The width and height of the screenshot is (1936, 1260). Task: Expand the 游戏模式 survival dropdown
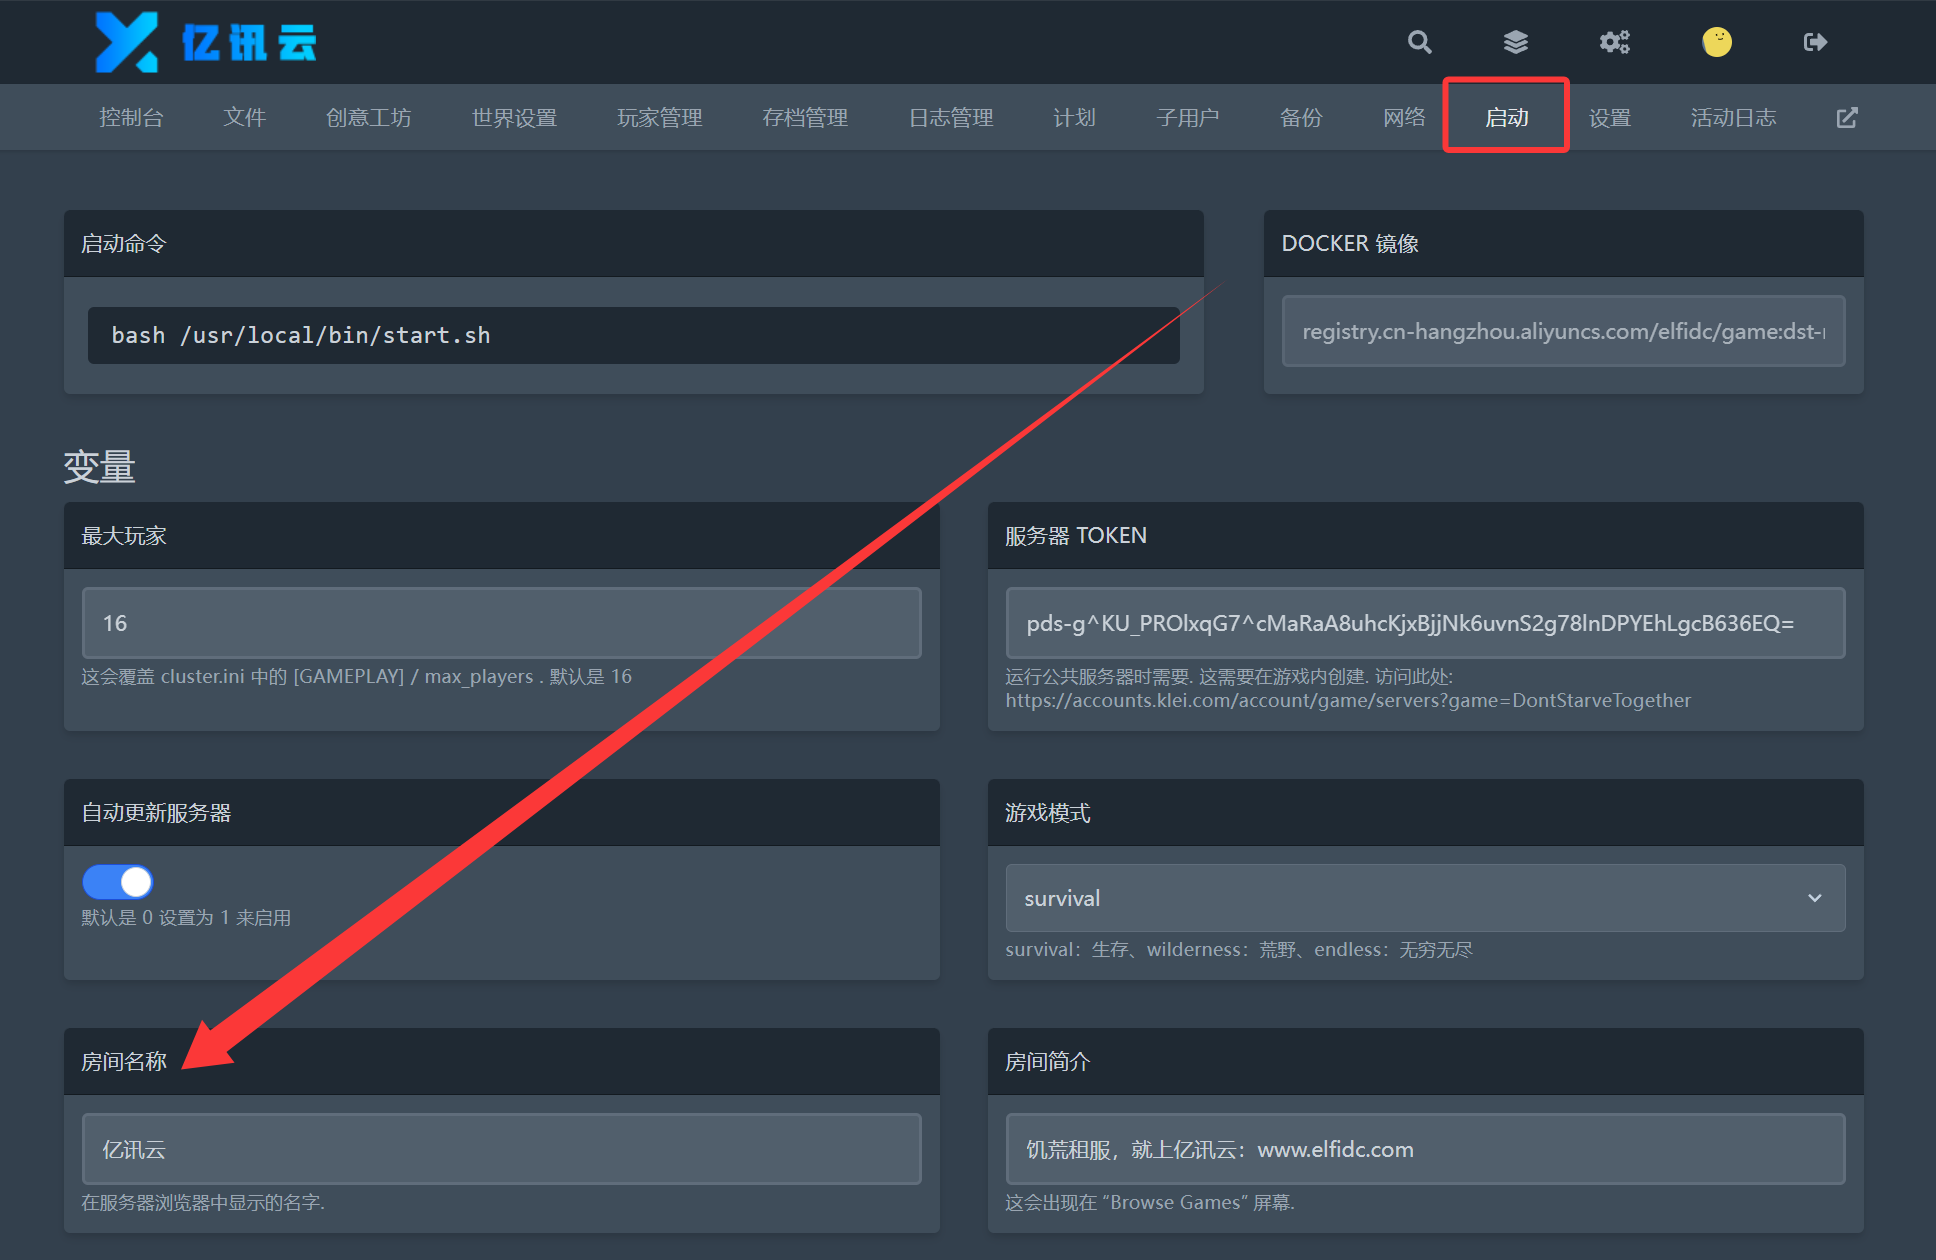[1425, 898]
